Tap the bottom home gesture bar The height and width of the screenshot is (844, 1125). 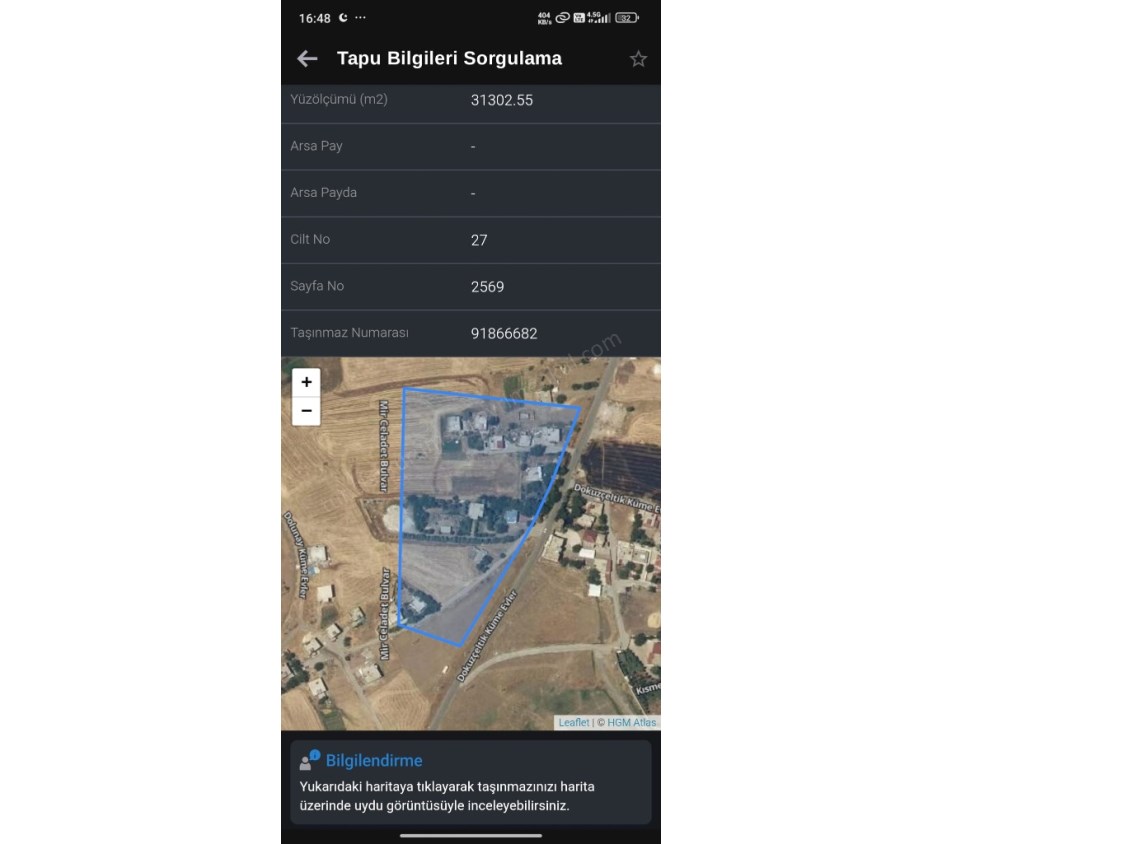(x=471, y=835)
